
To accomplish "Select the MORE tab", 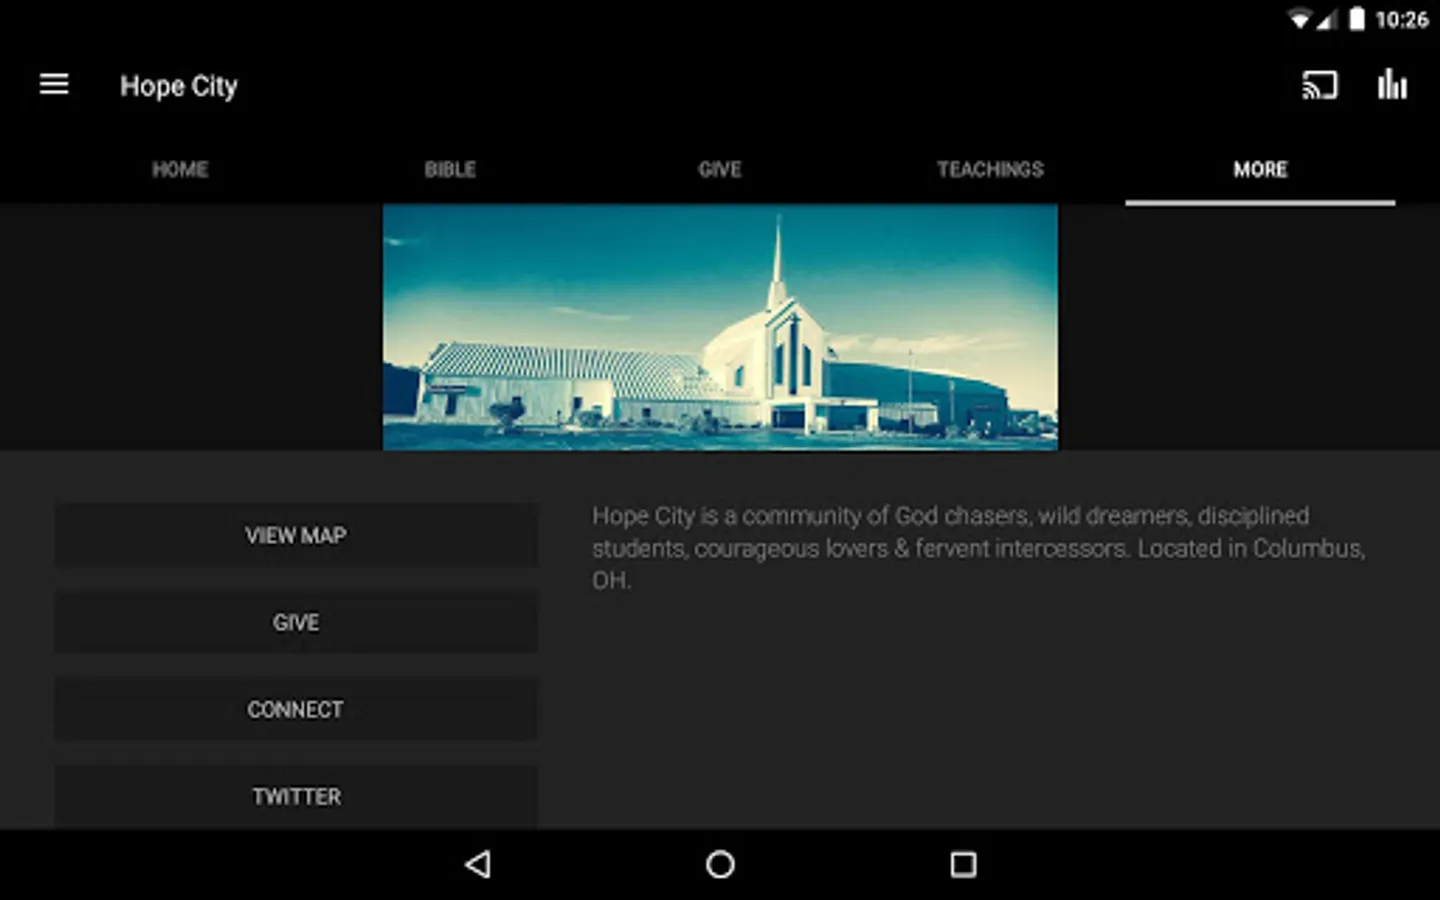I will pyautogui.click(x=1260, y=169).
